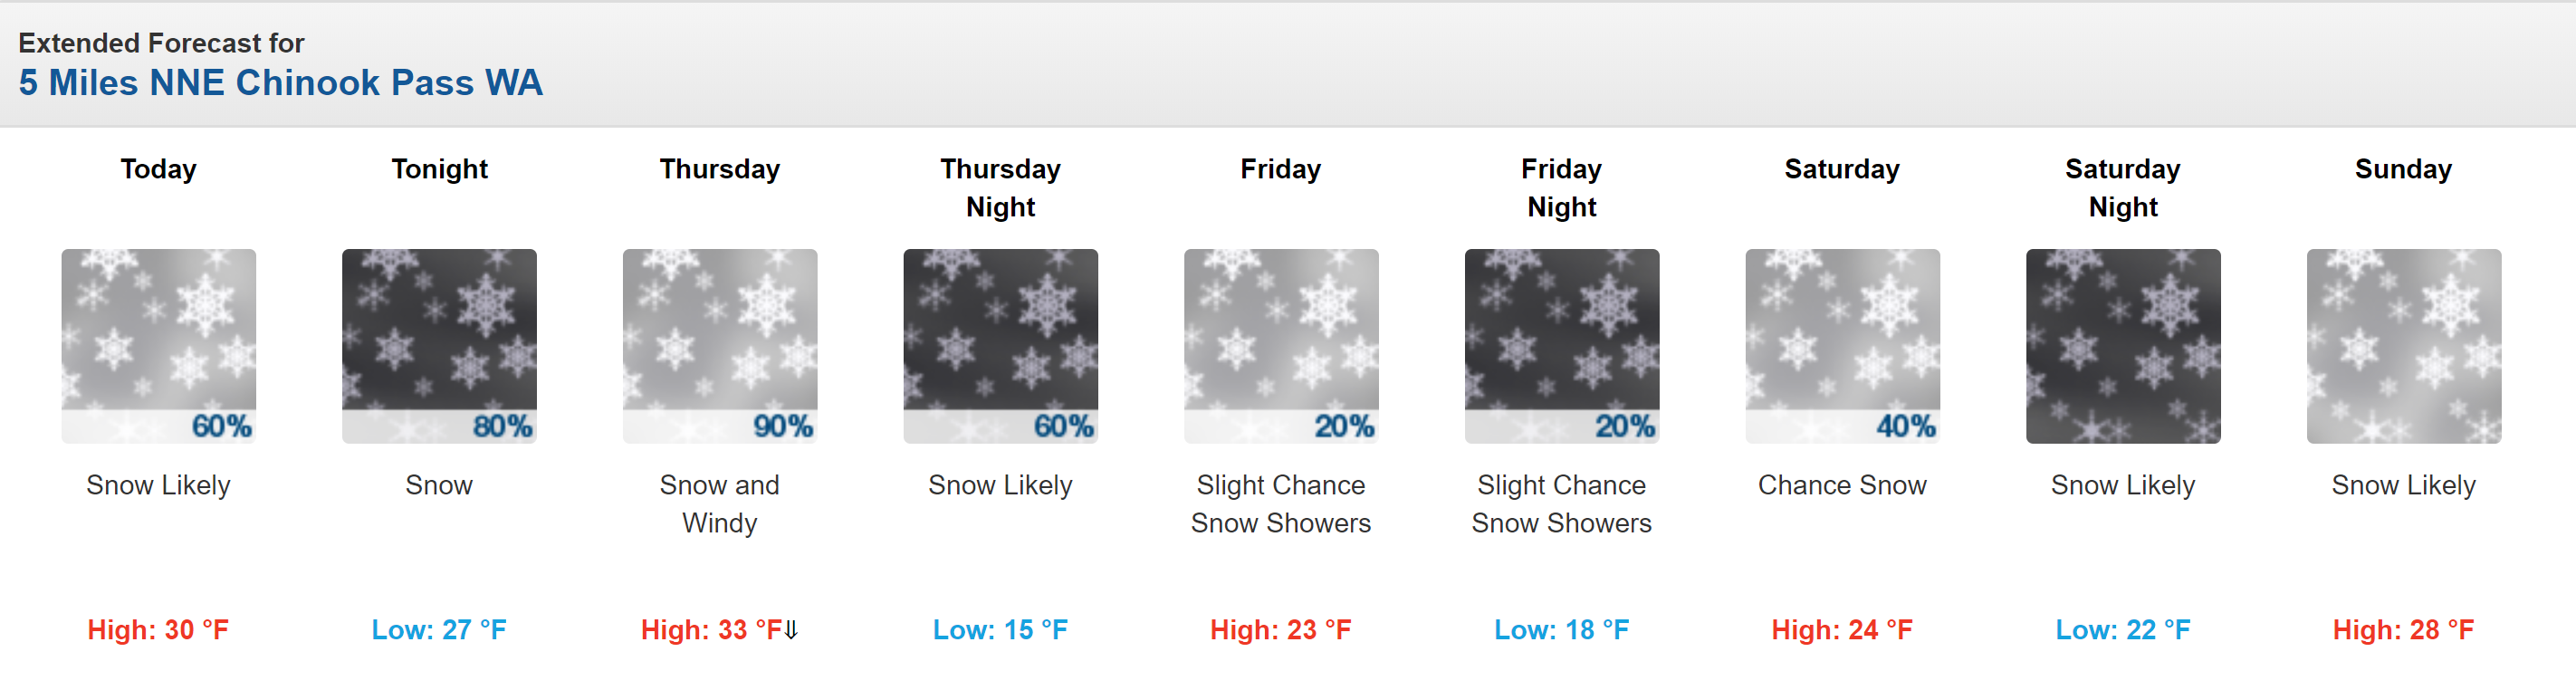Click the Today column heading

tap(158, 169)
